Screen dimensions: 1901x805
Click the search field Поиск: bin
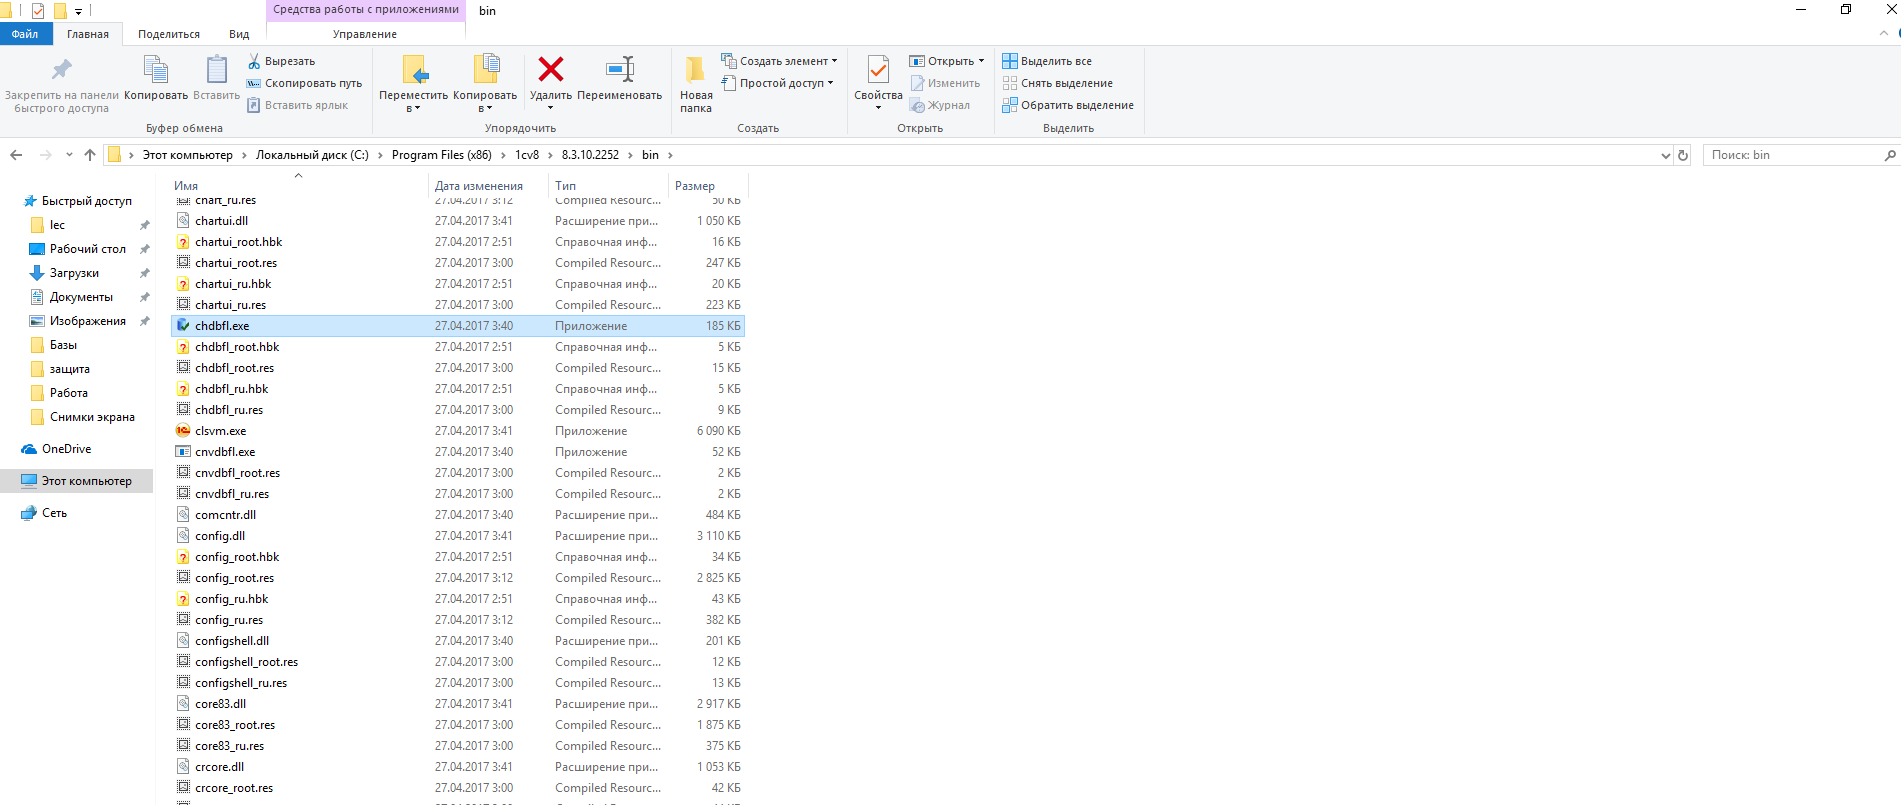pyautogui.click(x=1790, y=155)
